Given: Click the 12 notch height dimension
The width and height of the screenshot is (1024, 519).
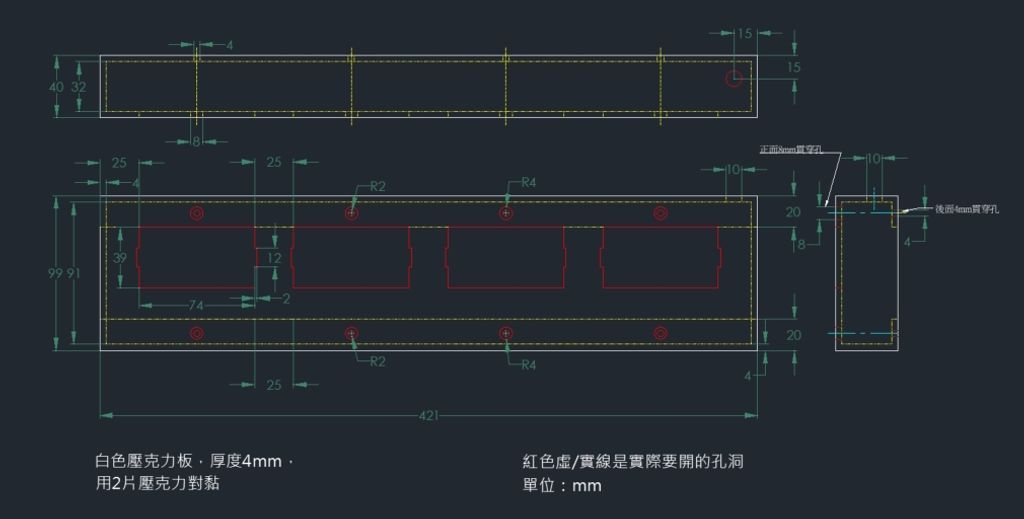Looking at the screenshot, I should (x=274, y=258).
